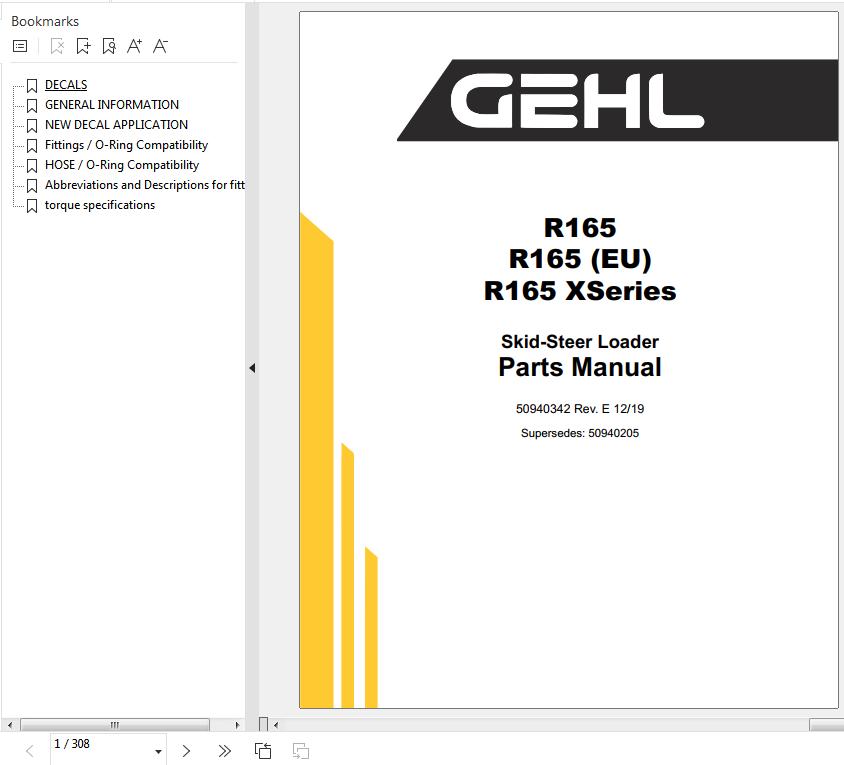Click the find bookmark icon

coord(109,46)
